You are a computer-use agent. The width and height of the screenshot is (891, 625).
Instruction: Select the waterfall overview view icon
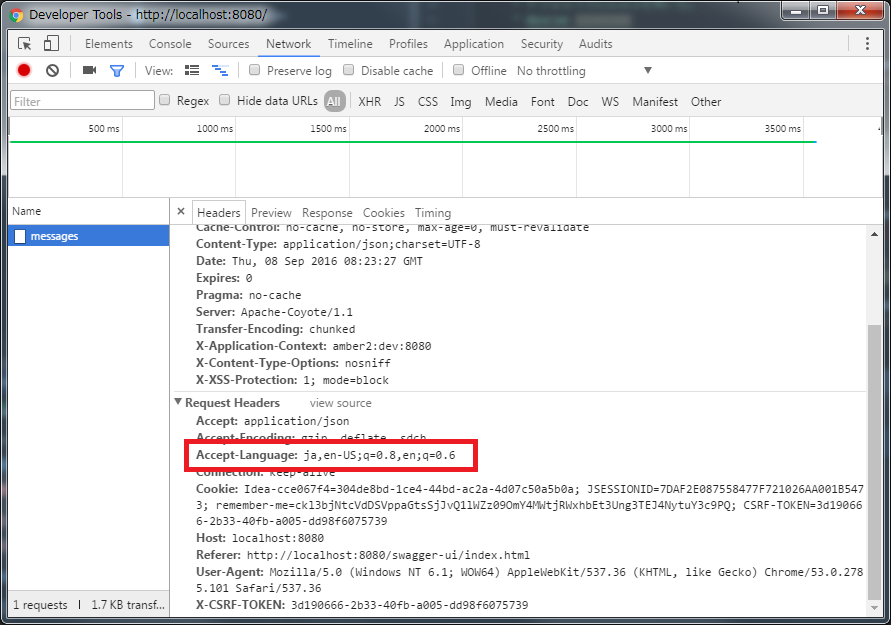[219, 71]
